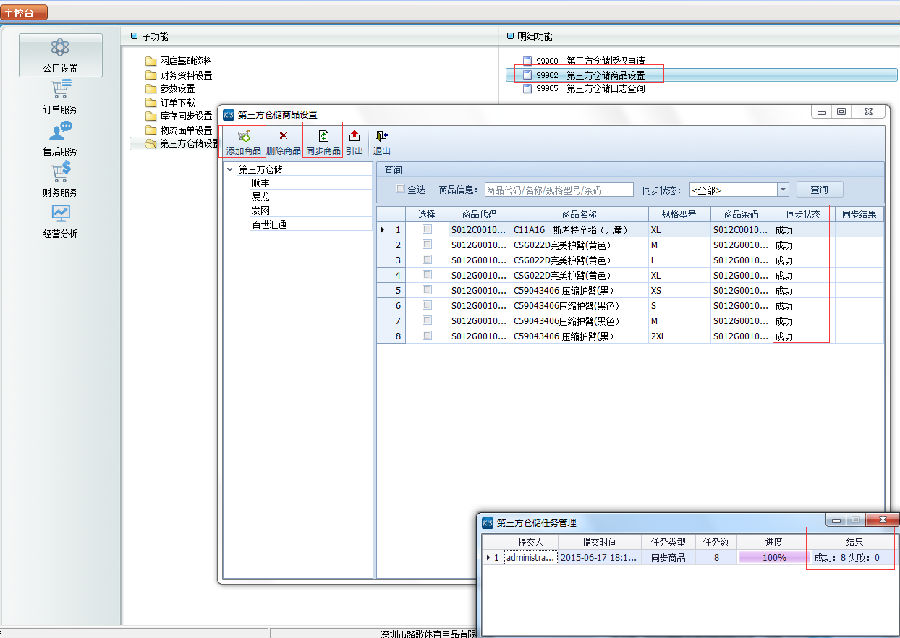Viewport: 900px width, 638px height.
Task: Select the 网店基础资料 folder icon
Action: pos(150,61)
